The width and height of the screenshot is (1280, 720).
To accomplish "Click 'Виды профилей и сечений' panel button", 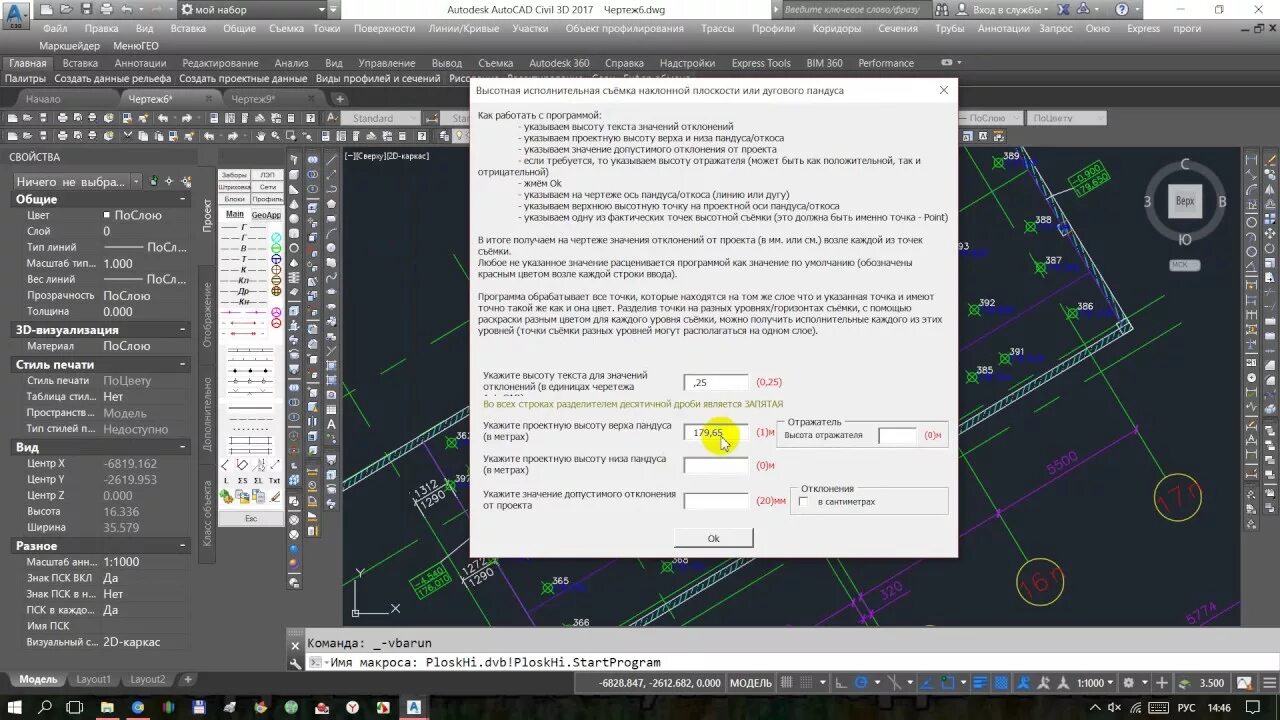I will (x=378, y=78).
